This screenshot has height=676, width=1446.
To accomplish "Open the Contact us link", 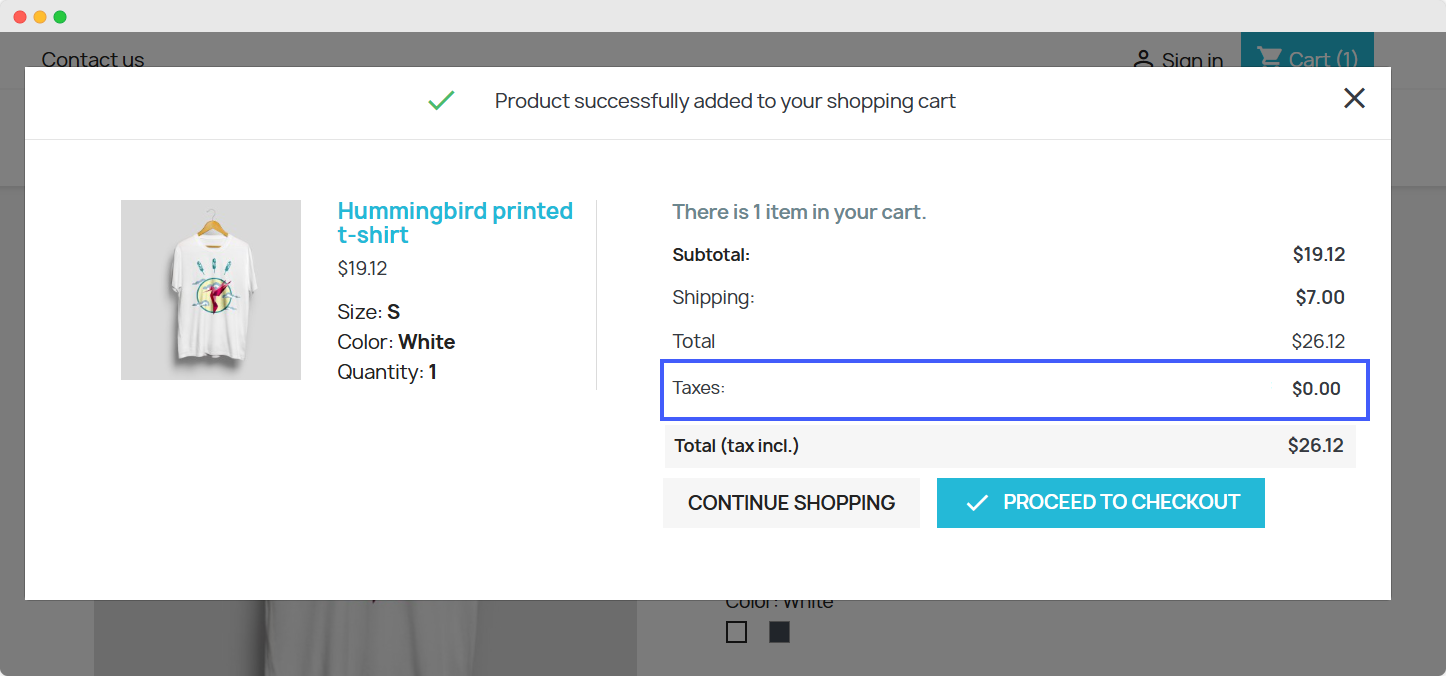I will (92, 60).
